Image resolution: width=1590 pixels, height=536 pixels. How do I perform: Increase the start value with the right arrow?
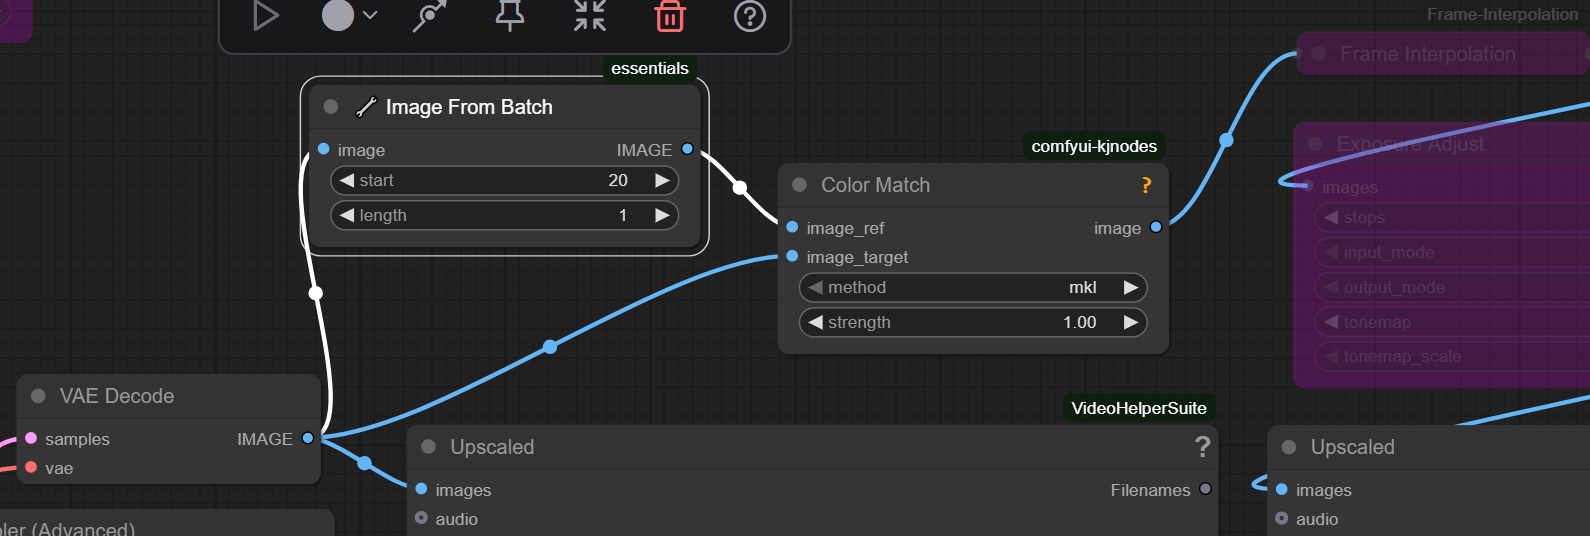(662, 180)
